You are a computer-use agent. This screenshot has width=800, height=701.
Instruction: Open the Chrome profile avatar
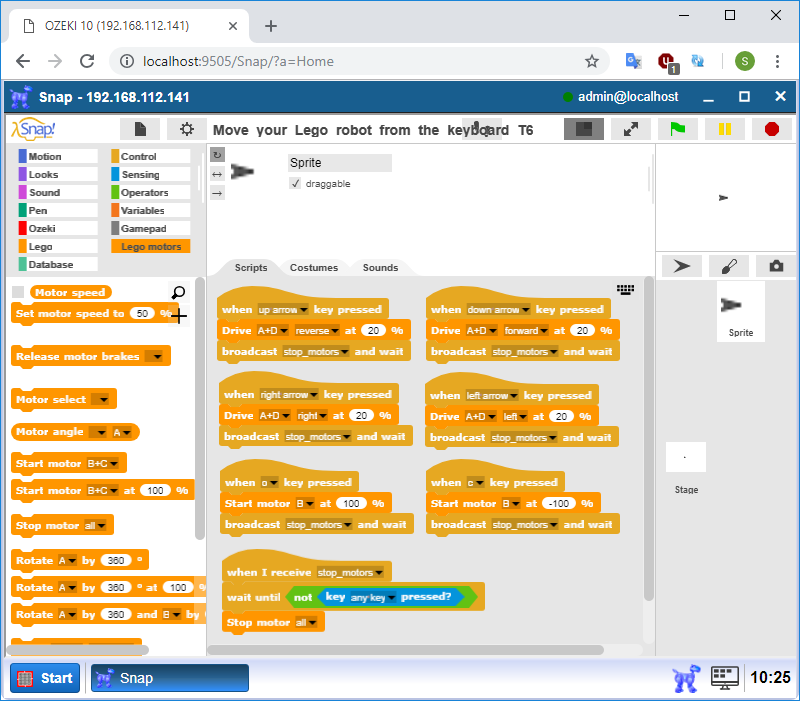744,61
